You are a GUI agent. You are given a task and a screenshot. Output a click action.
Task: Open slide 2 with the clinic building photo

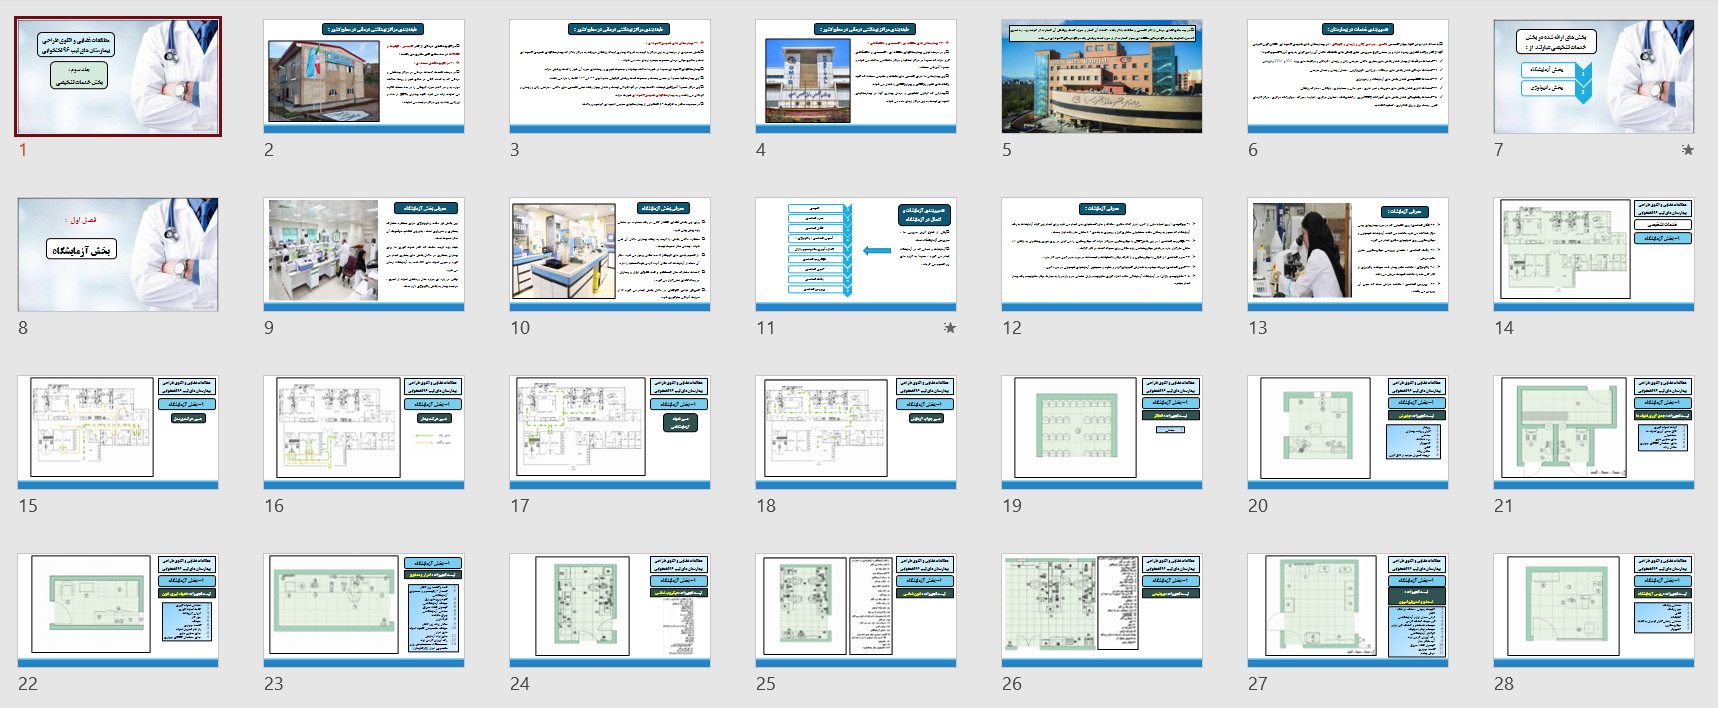click(x=364, y=77)
